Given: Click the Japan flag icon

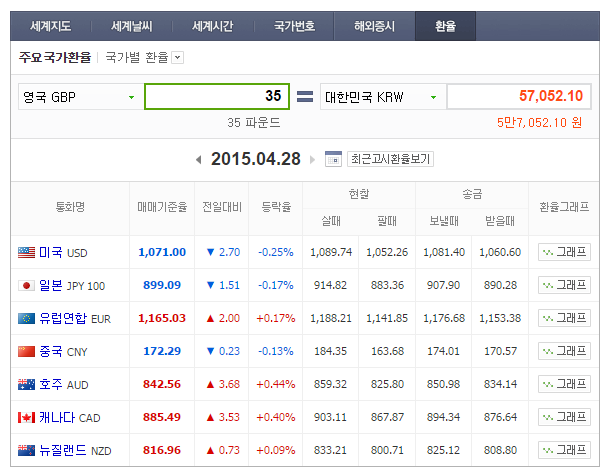Looking at the screenshot, I should [27, 285].
